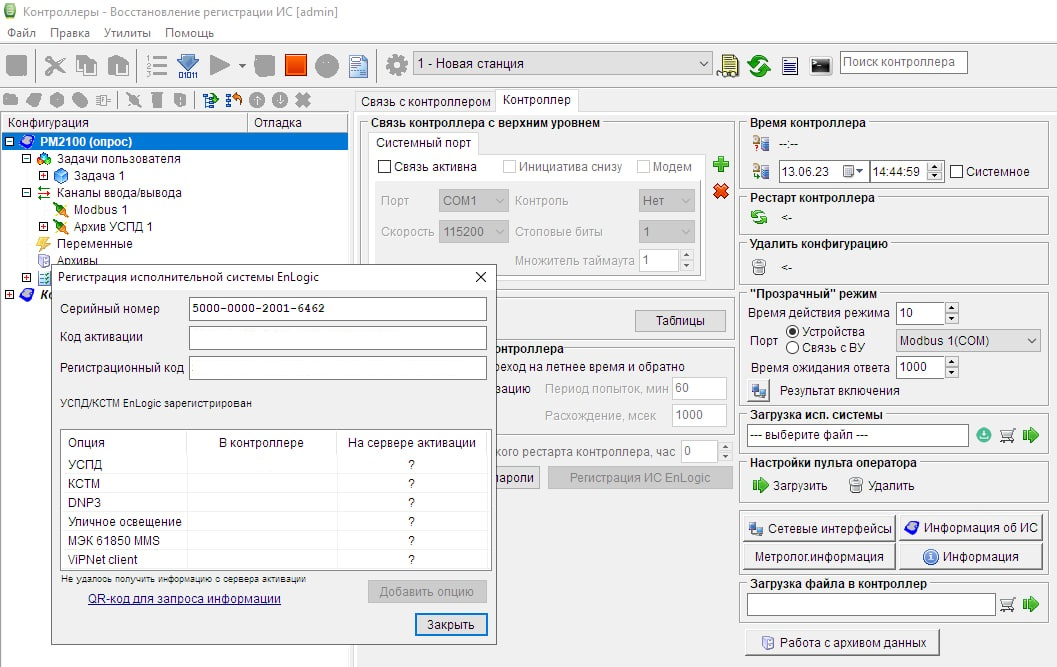
Task: Open the Контроль dropdown showing Нет
Action: coord(667,200)
